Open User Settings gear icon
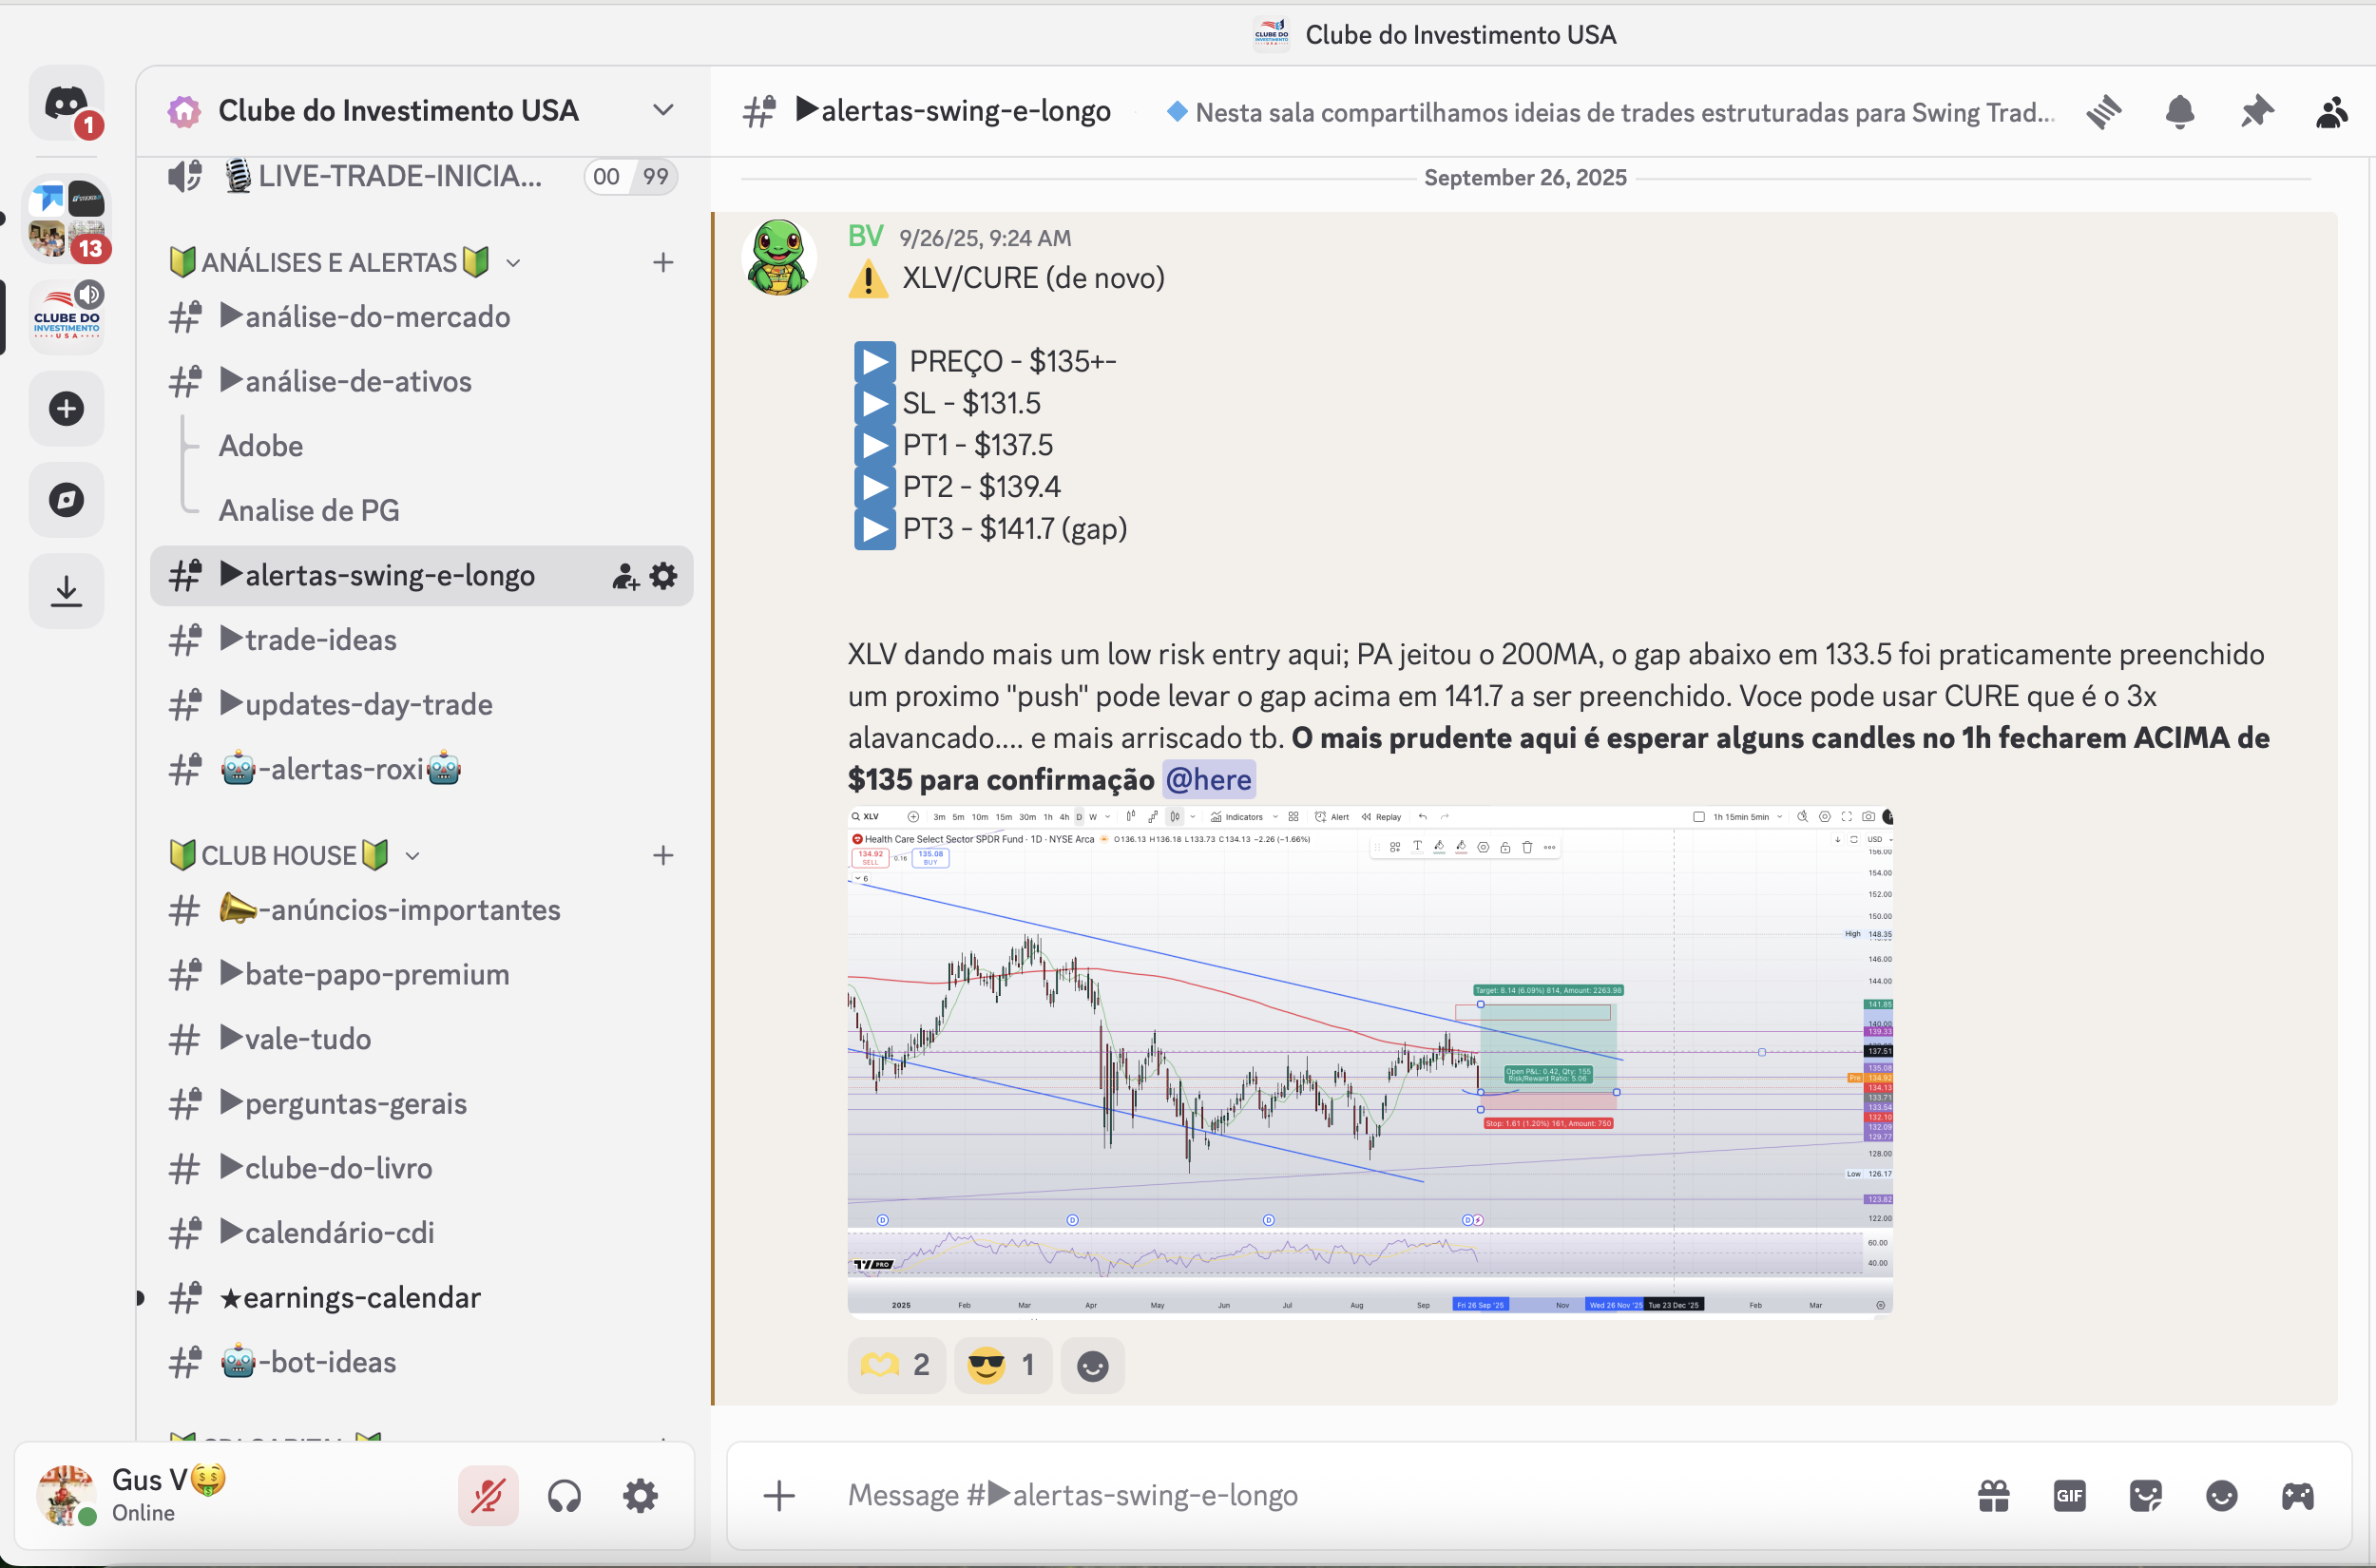This screenshot has height=1568, width=2376. tap(640, 1496)
